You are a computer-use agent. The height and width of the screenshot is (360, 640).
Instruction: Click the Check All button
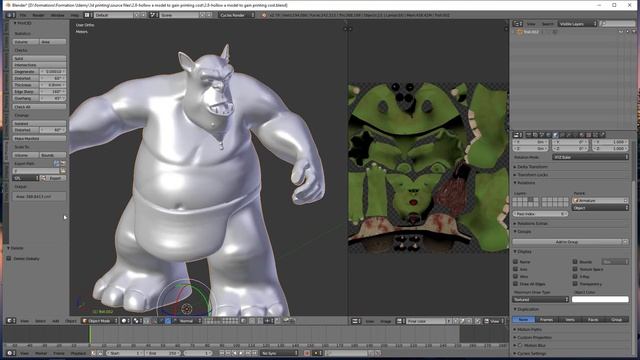tap(39, 107)
